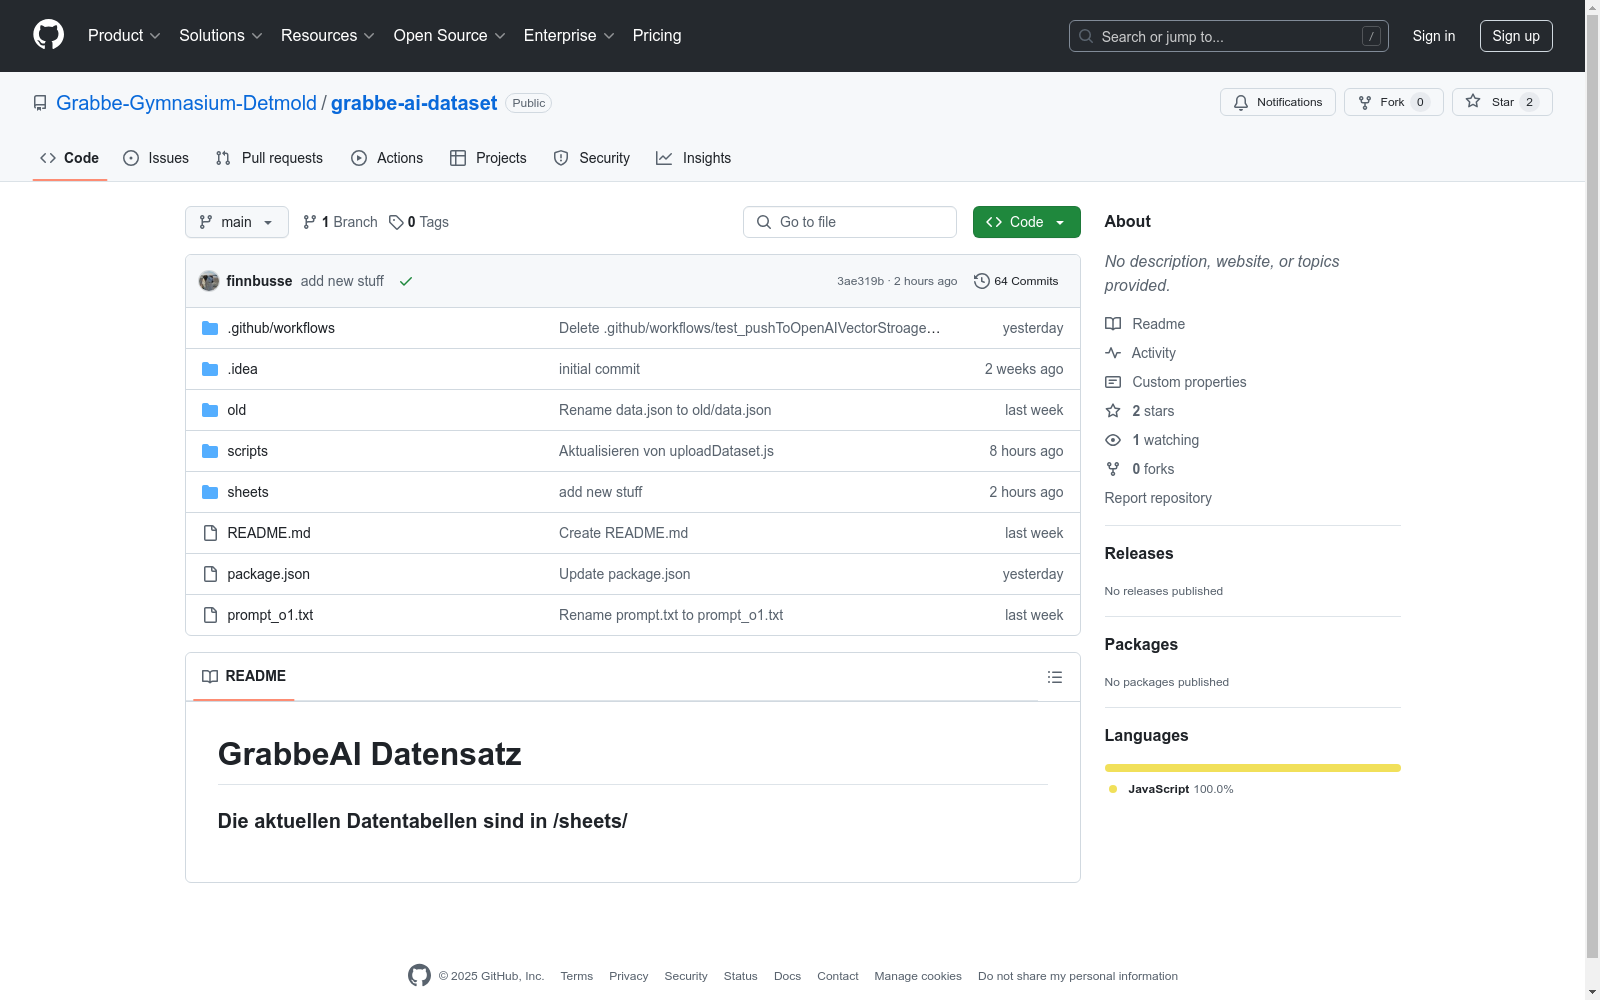Click Manage cookies in footer
Screen dimensions: 1600x1000
918,976
